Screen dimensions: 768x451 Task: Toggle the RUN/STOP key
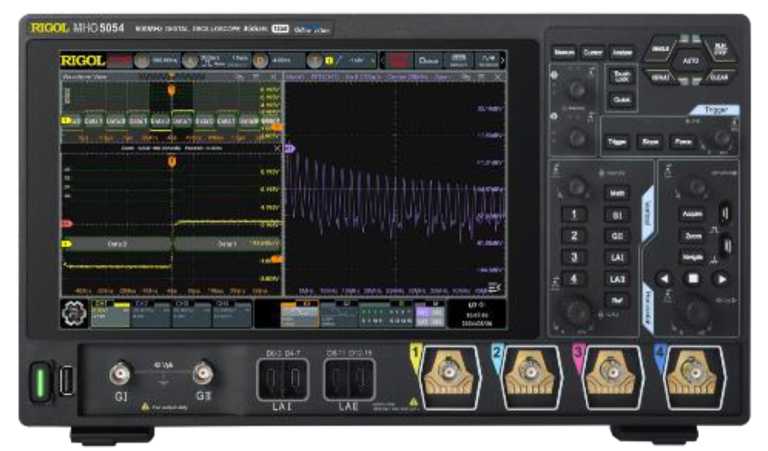720,49
